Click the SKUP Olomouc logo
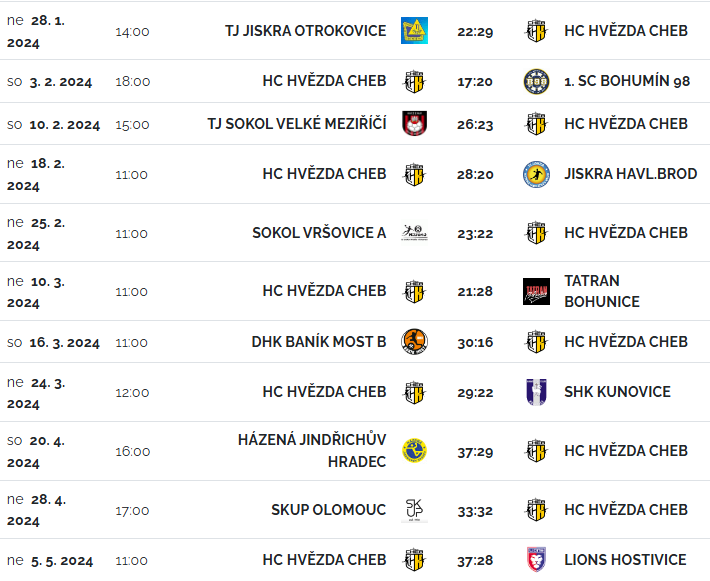 coord(414,510)
